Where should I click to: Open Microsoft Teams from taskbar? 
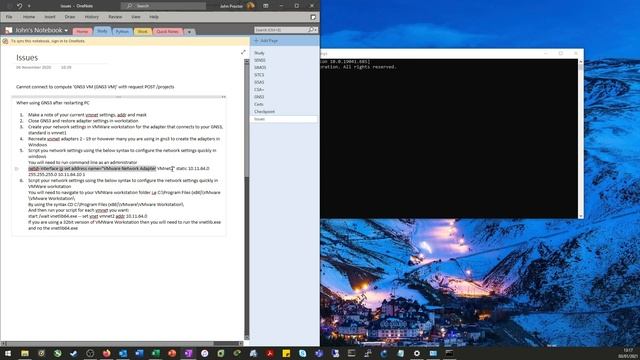[319, 353]
